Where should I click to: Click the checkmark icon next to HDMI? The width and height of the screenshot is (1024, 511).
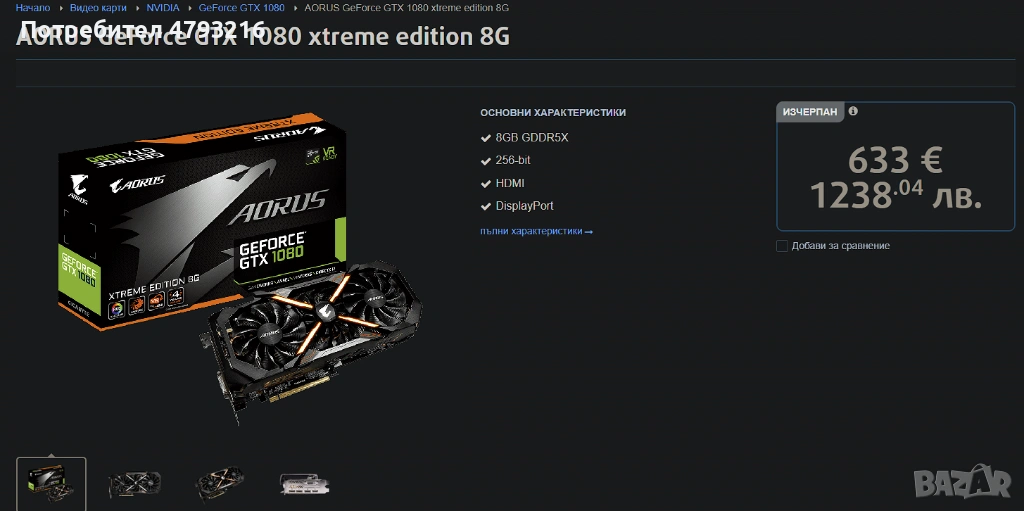[x=485, y=184]
